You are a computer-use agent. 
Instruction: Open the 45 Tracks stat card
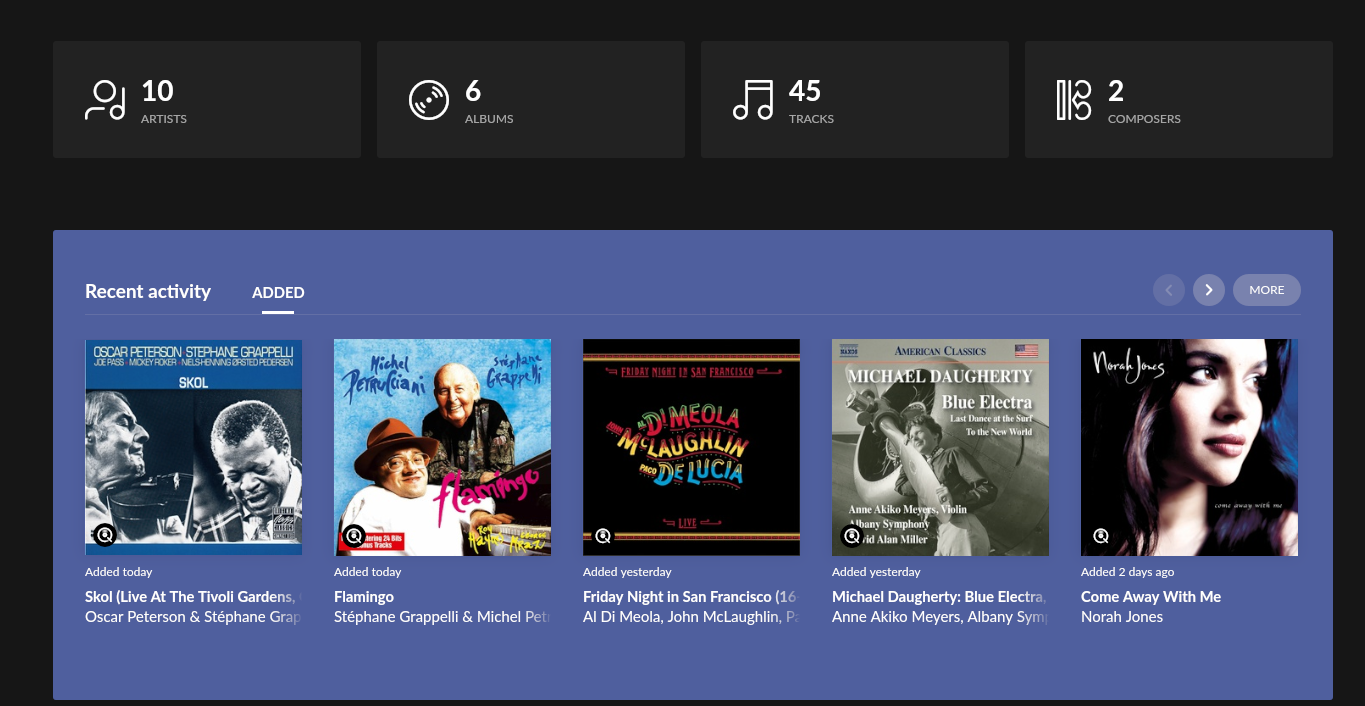click(855, 100)
